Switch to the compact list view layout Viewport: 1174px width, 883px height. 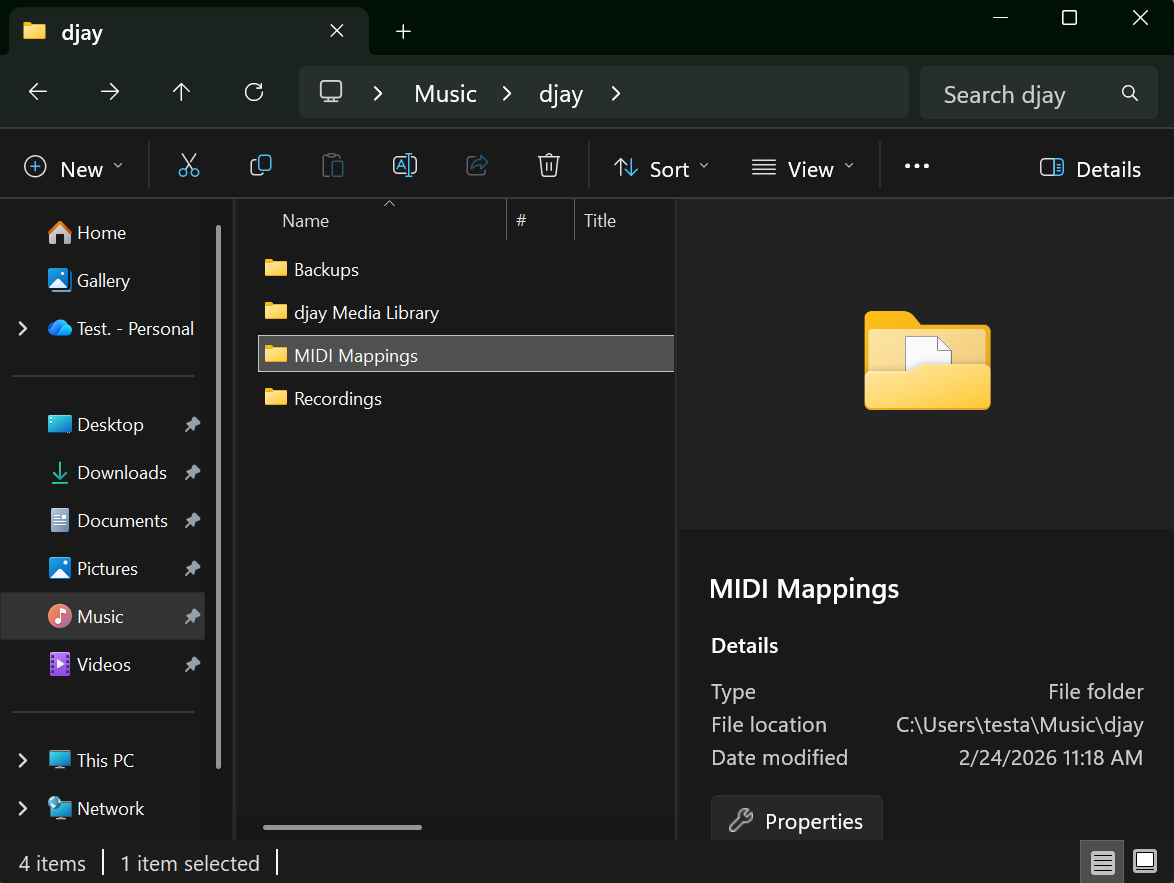pyautogui.click(x=1102, y=861)
